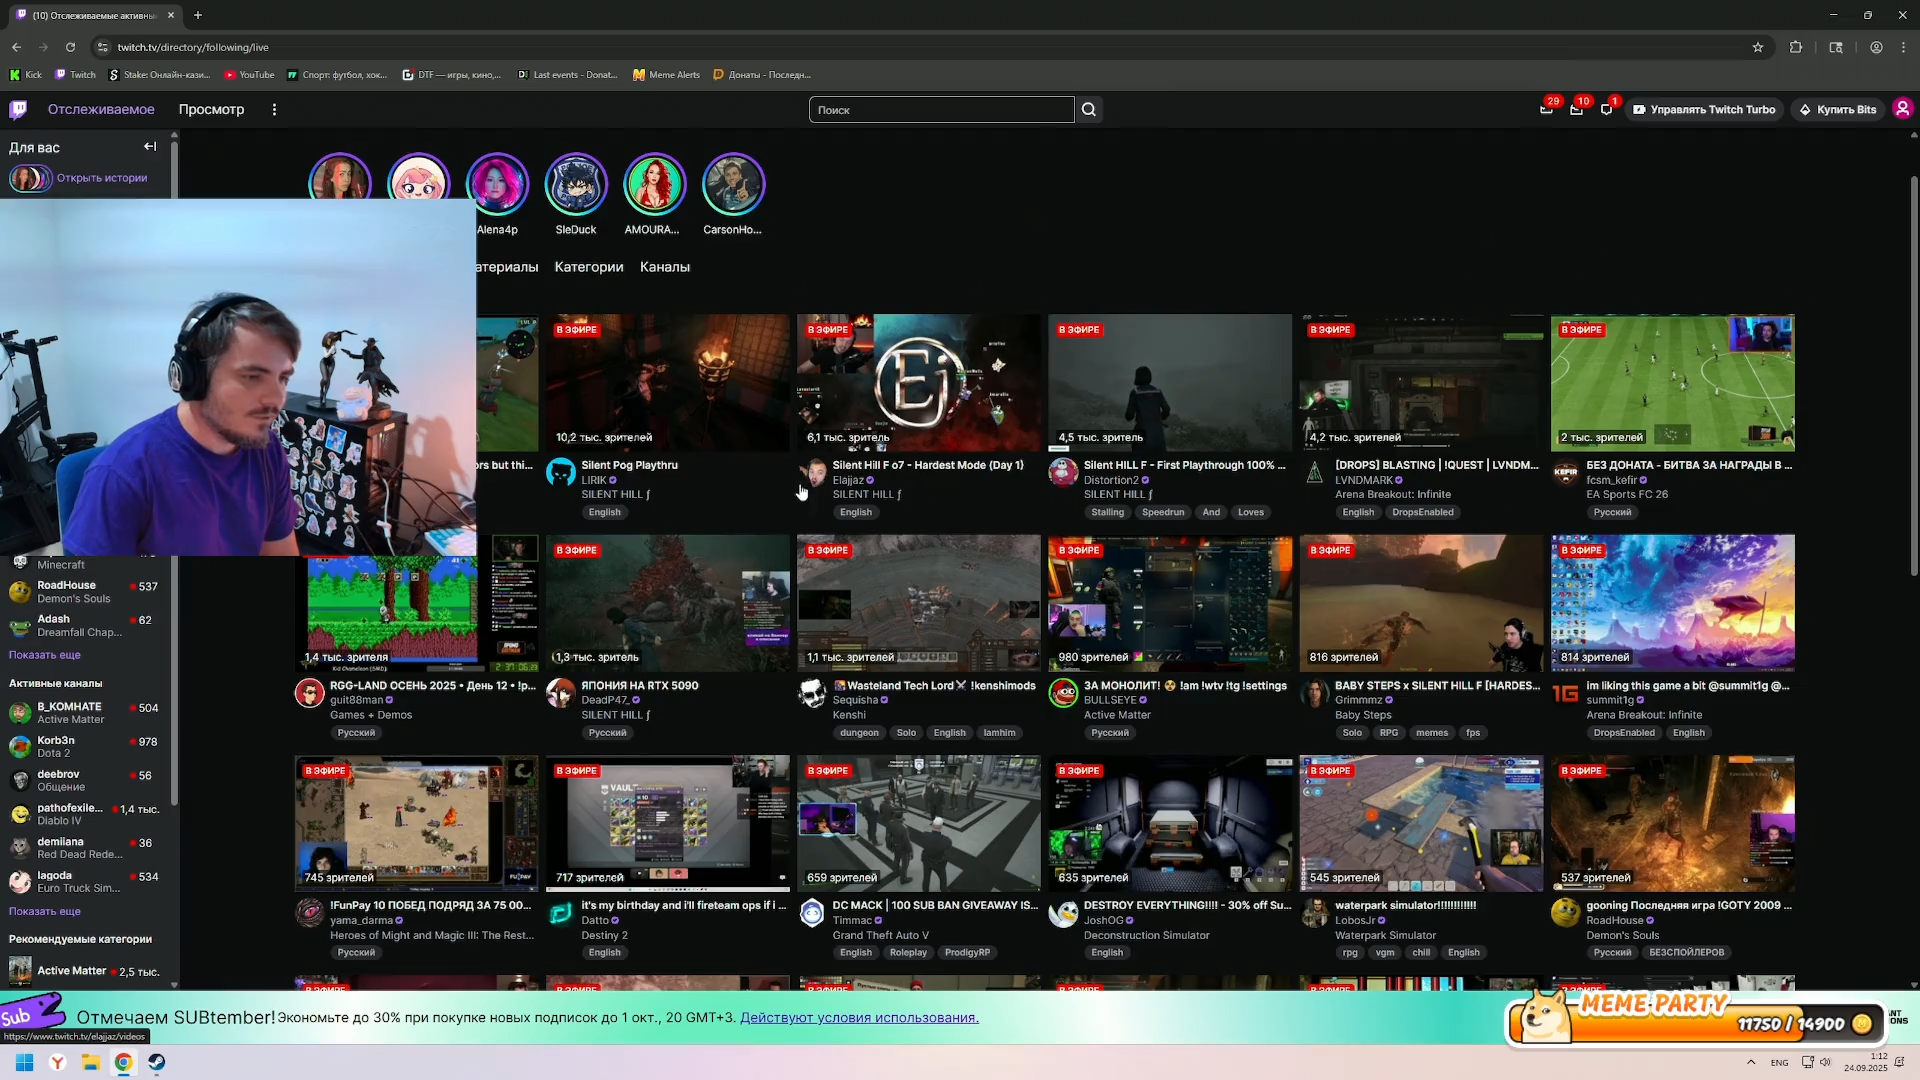Image resolution: width=1920 pixels, height=1080 pixels.
Task: Click the Управлять Twitch Turbo button
Action: point(1704,110)
